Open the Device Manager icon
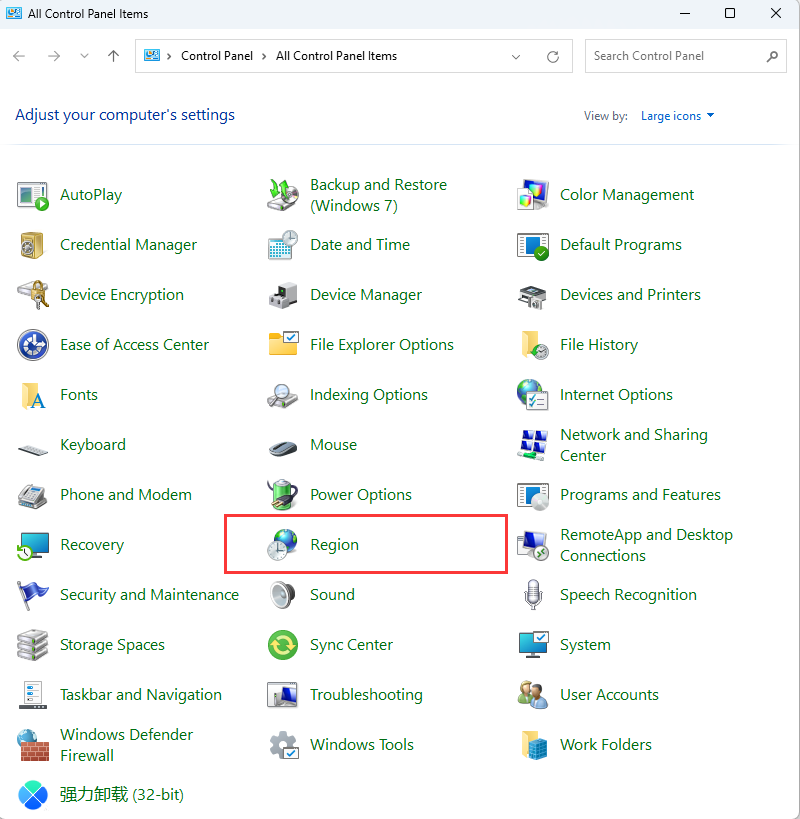The width and height of the screenshot is (800, 819). tap(283, 295)
